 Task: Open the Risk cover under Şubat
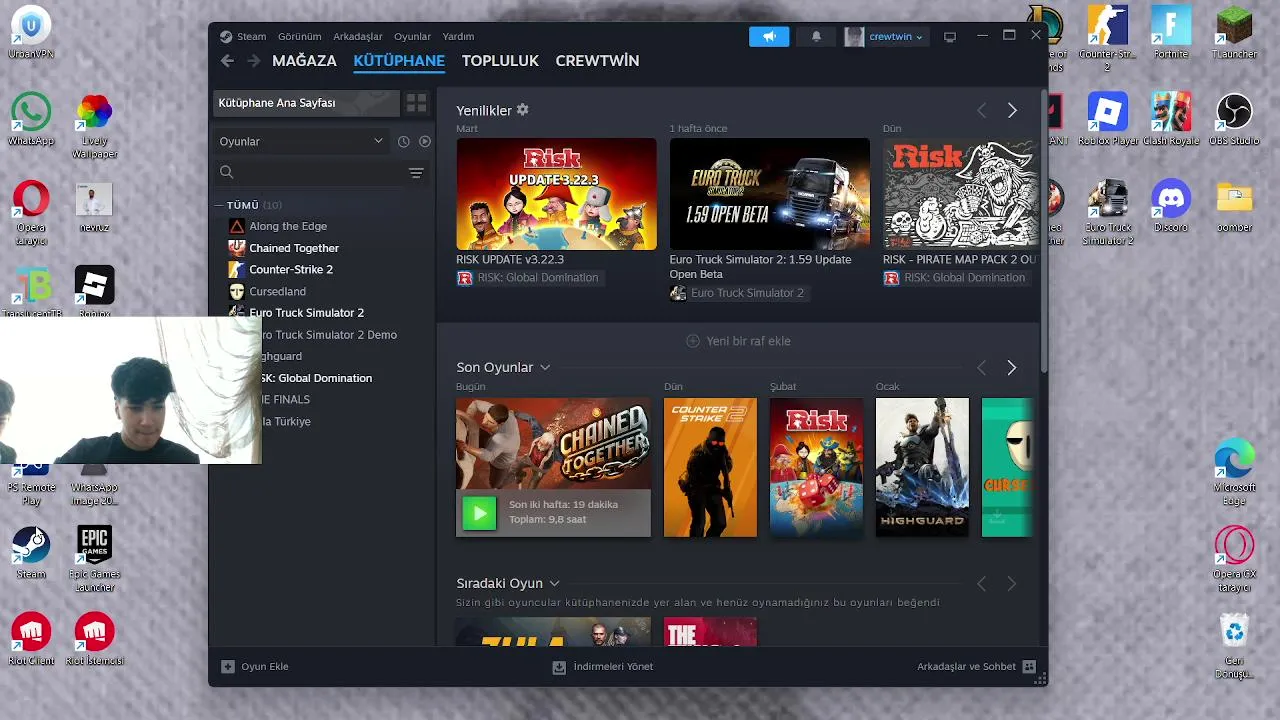coord(816,467)
